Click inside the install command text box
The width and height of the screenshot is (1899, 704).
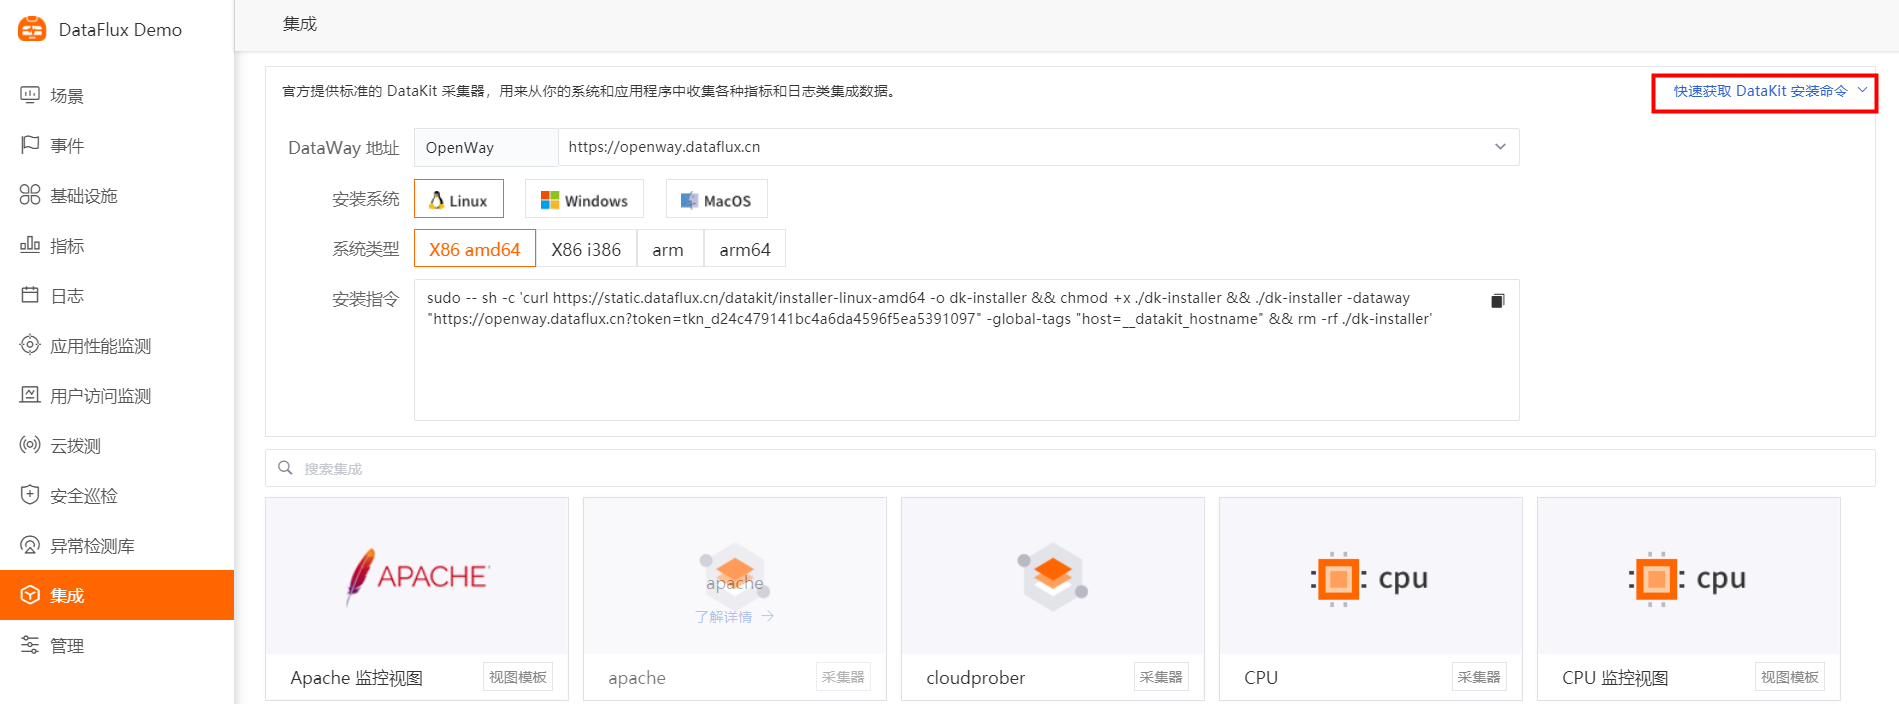click(x=967, y=350)
